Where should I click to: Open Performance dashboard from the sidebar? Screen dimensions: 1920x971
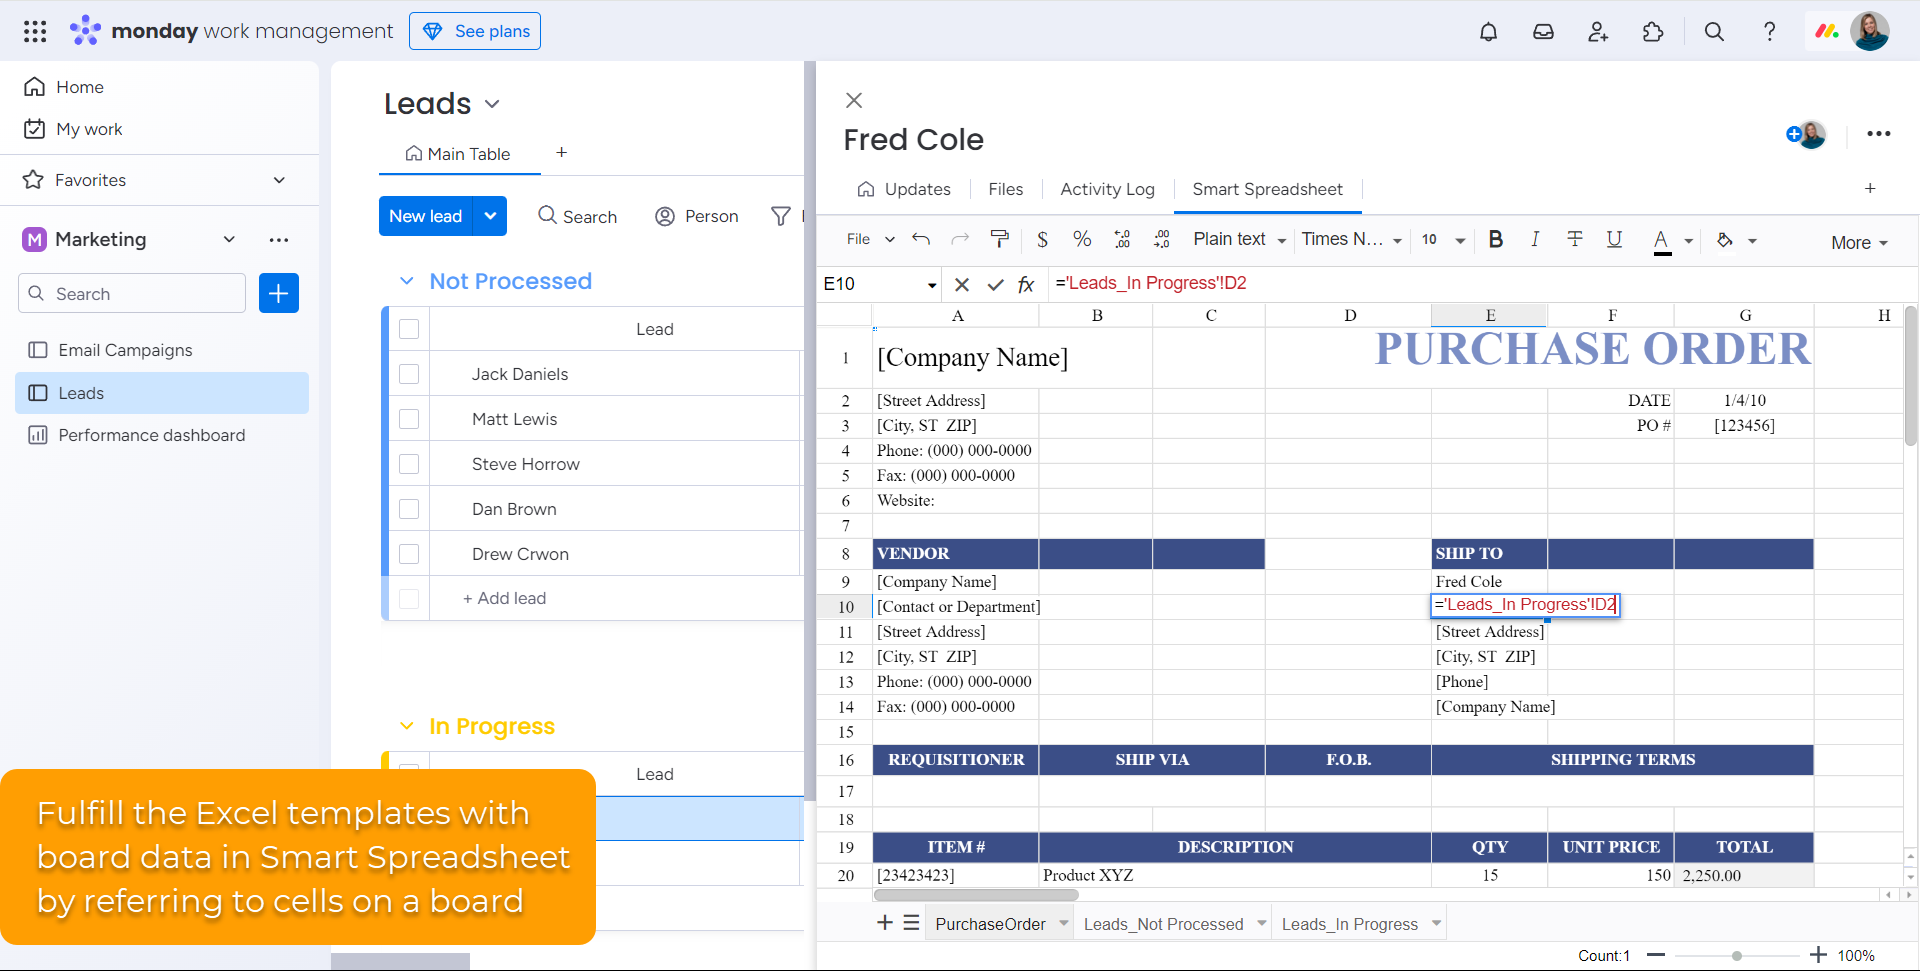click(150, 435)
